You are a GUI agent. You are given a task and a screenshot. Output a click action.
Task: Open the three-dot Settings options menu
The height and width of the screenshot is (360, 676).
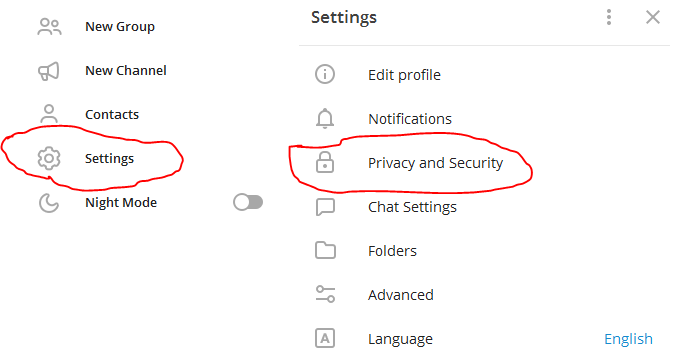click(609, 17)
